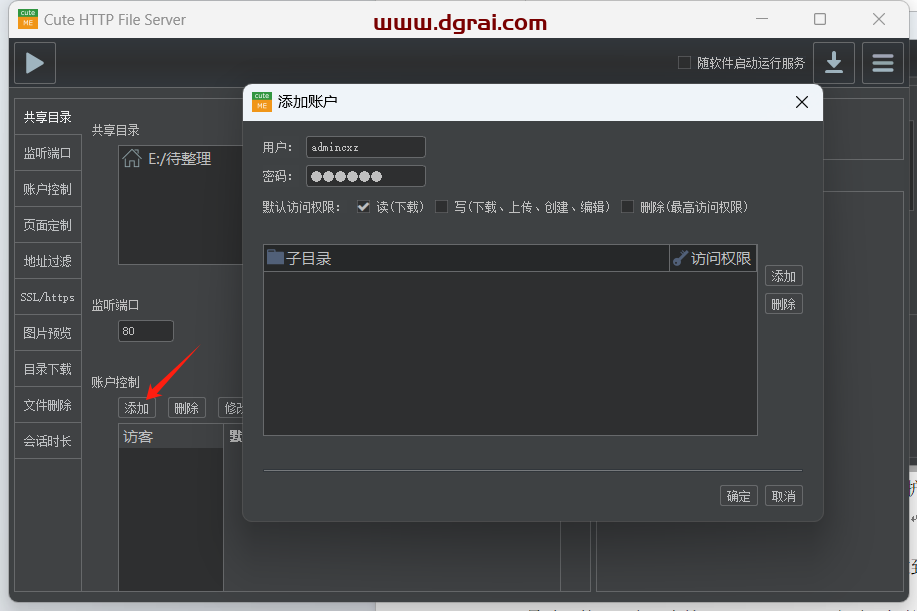Click the 访客 column header
Screen dimensions: 917x611
coord(171,437)
